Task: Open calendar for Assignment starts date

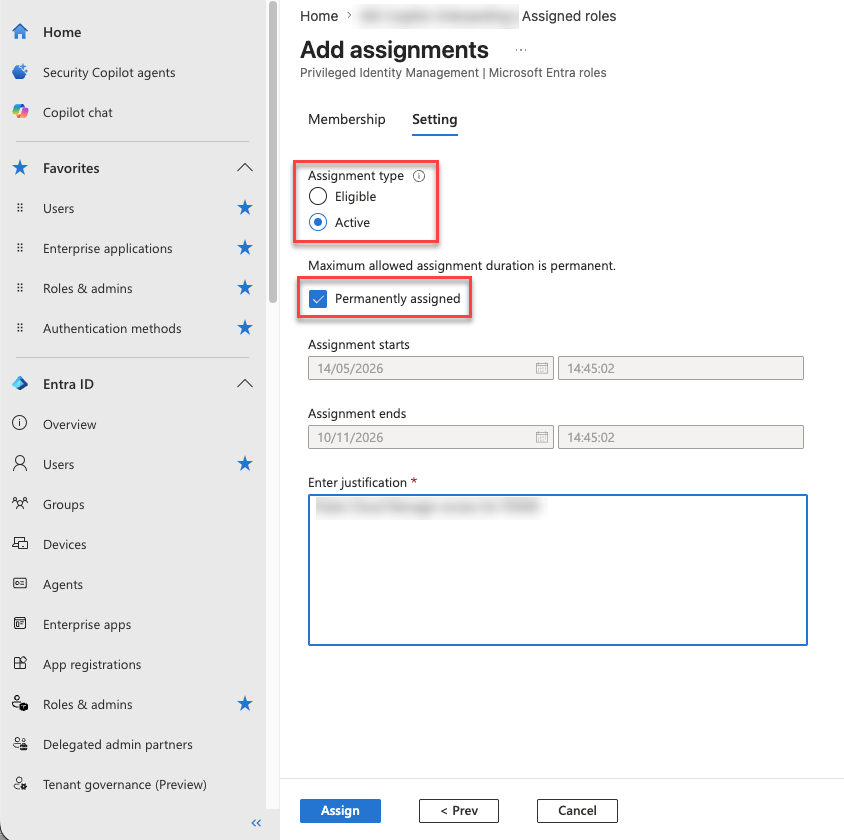Action: coord(541,368)
